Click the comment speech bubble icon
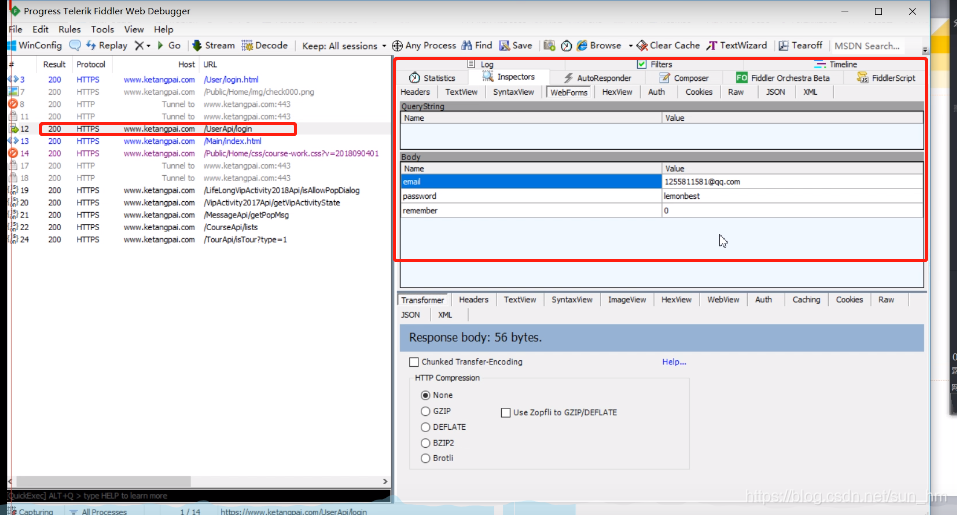This screenshot has width=957, height=515. coord(75,46)
